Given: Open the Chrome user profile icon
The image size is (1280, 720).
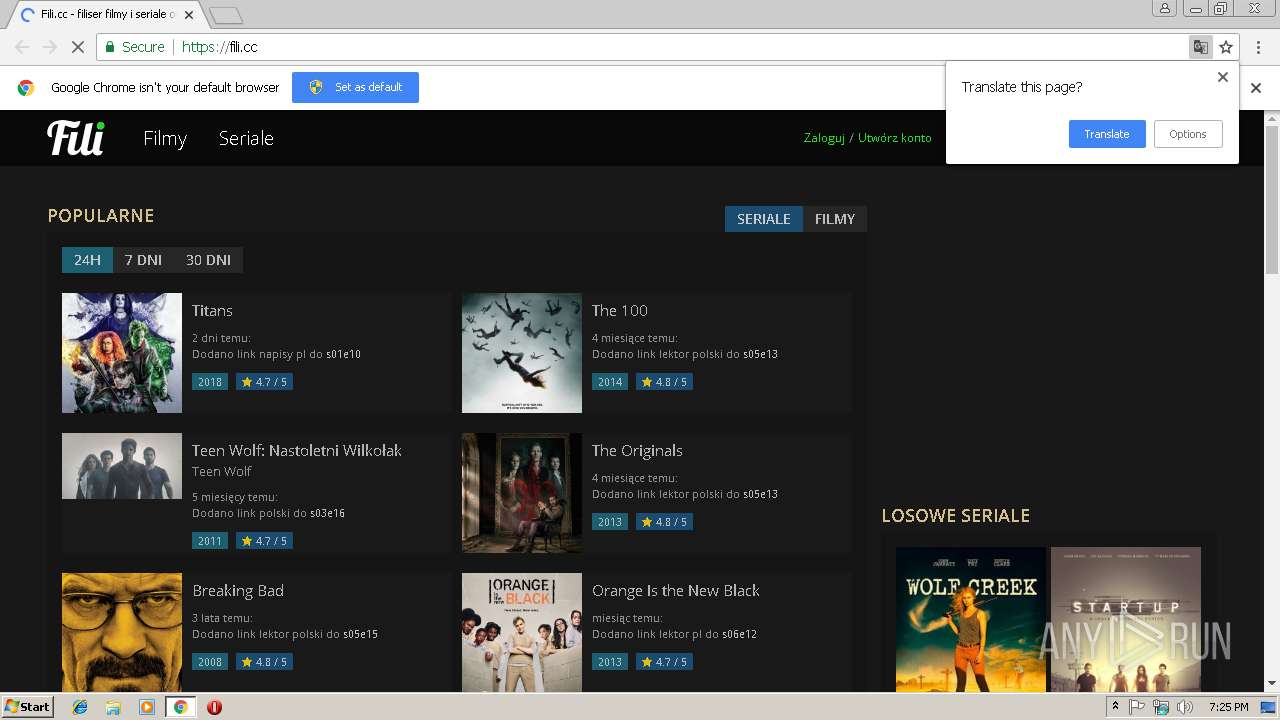Looking at the screenshot, I should pos(1164,8).
